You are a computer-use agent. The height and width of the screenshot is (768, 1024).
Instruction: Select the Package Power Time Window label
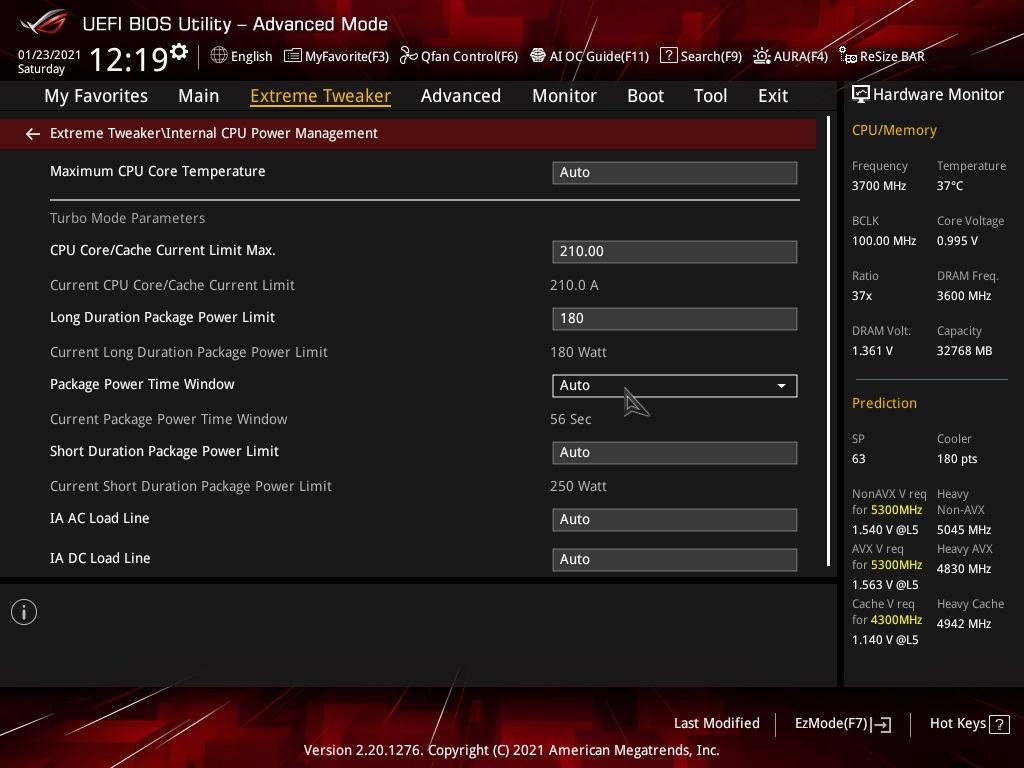coord(142,384)
